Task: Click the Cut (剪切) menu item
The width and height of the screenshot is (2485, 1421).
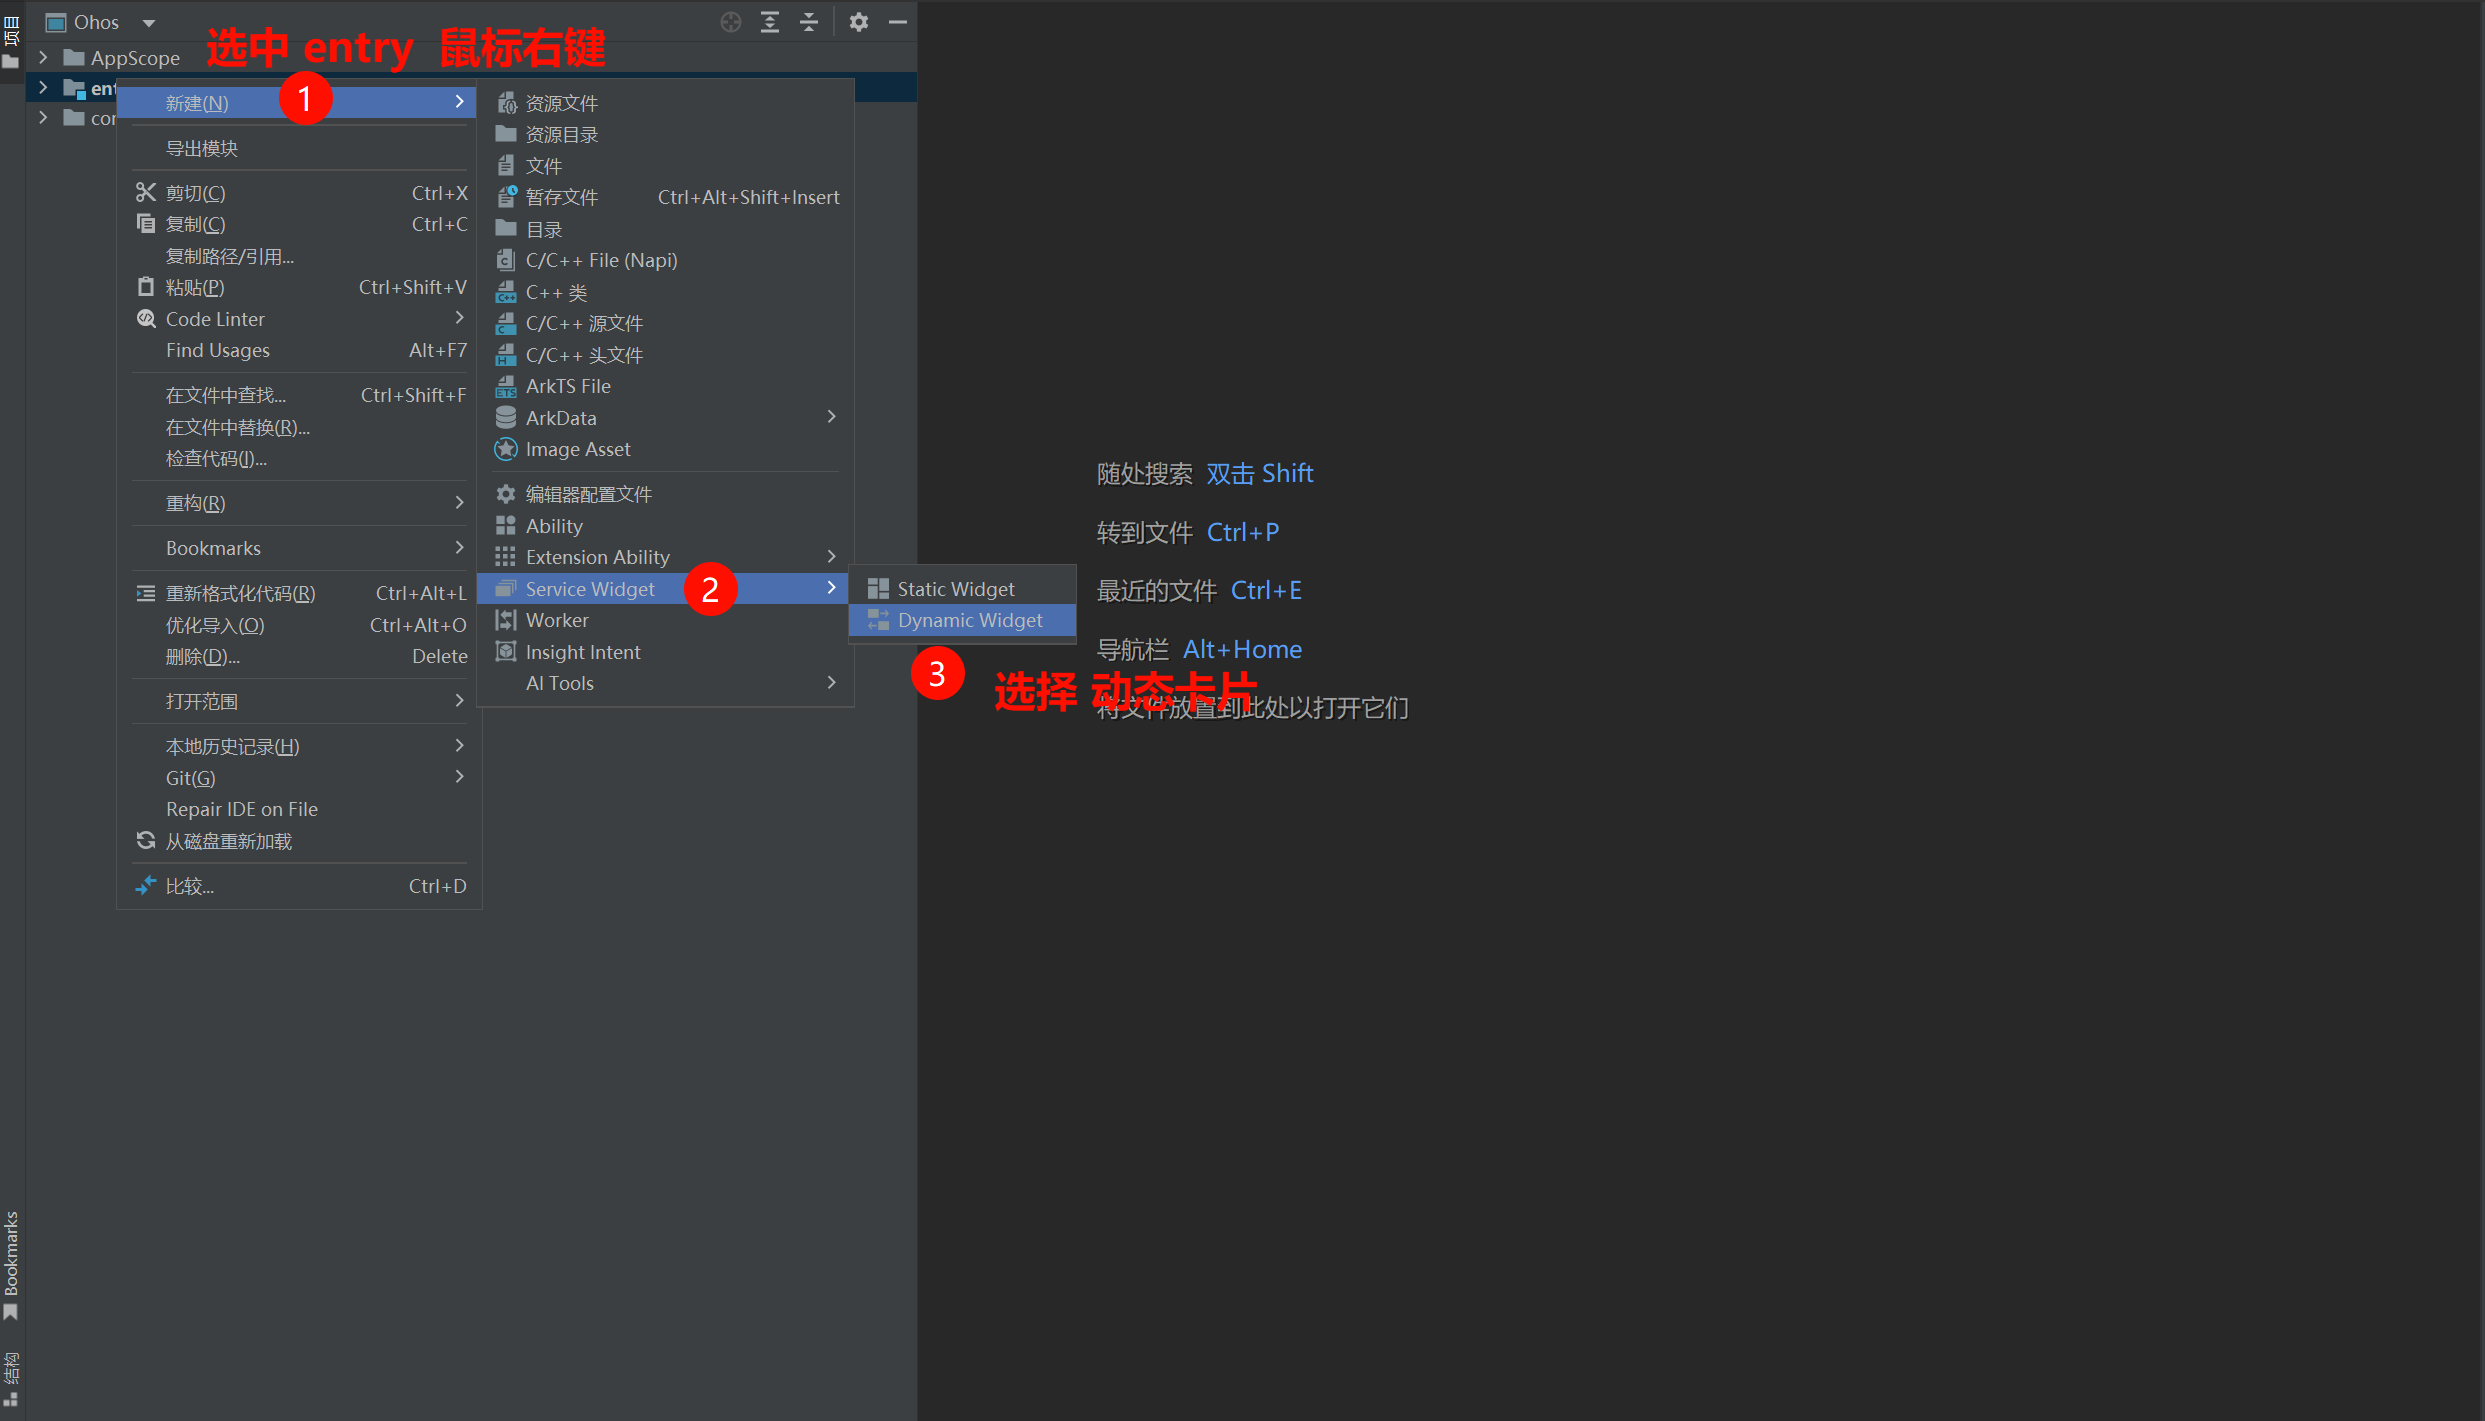Action: [x=195, y=193]
